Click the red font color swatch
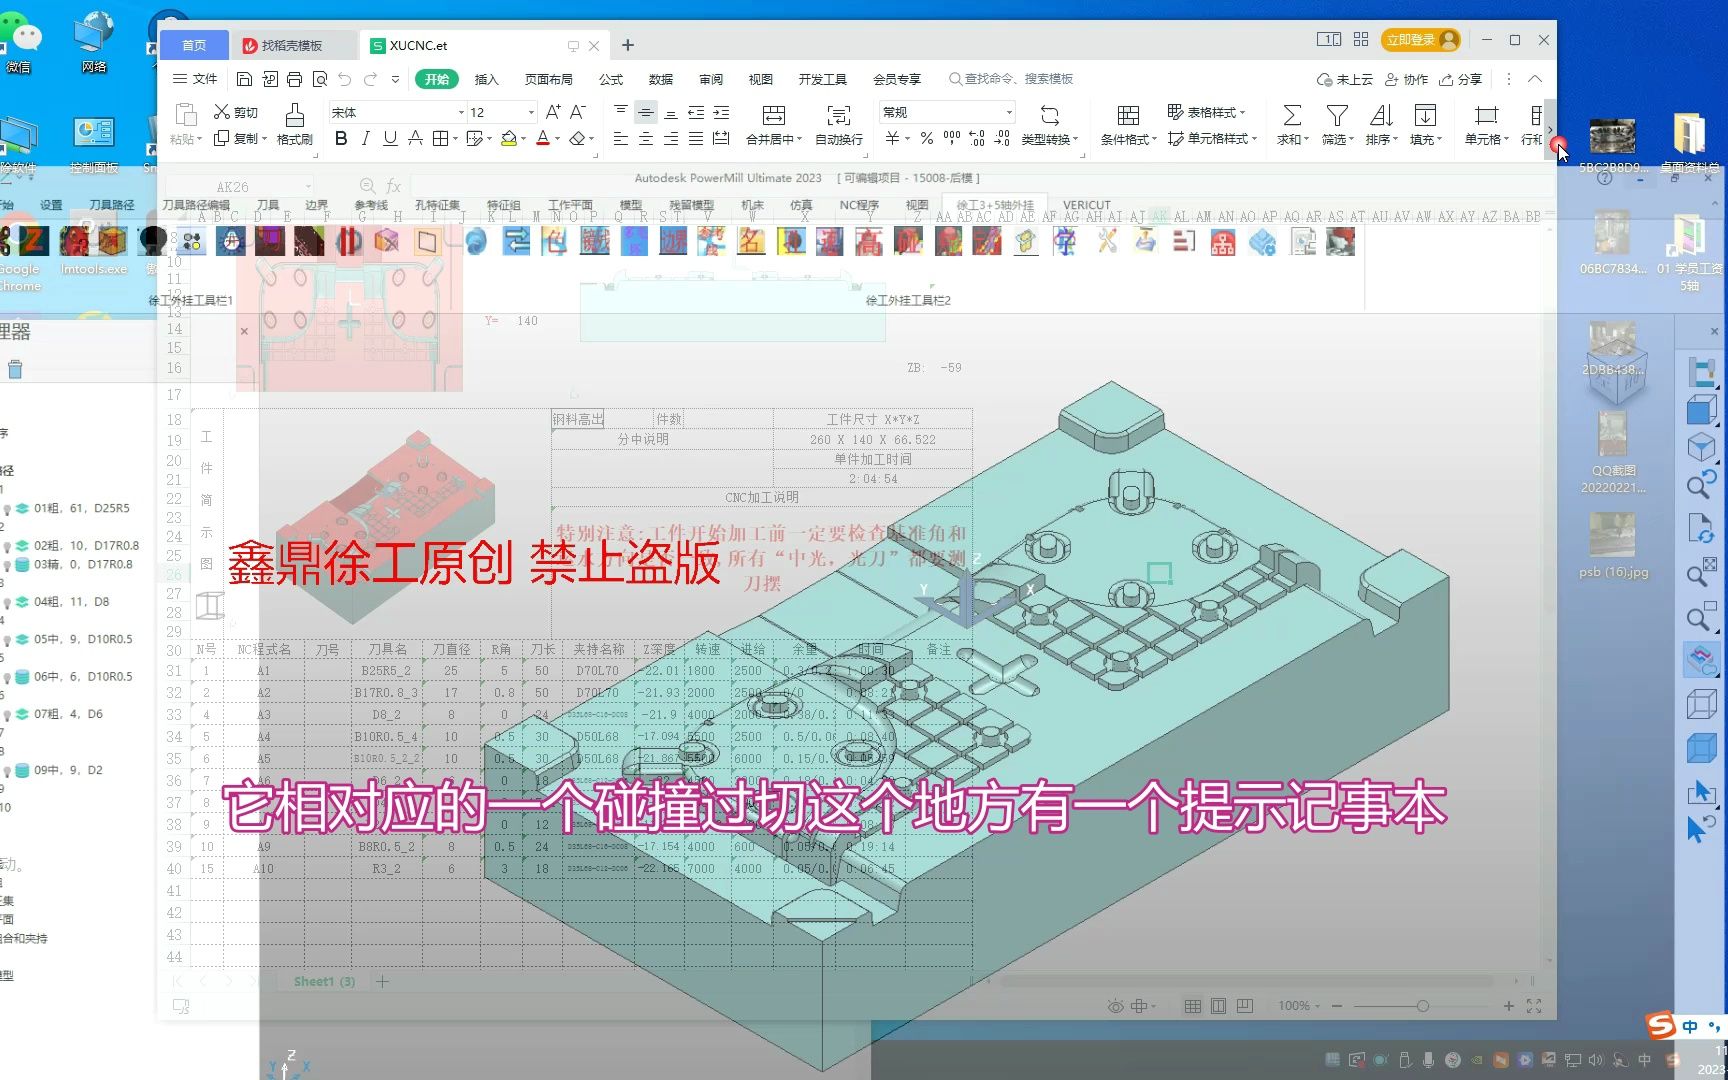Screen dimensions: 1728x1080 coord(542,139)
